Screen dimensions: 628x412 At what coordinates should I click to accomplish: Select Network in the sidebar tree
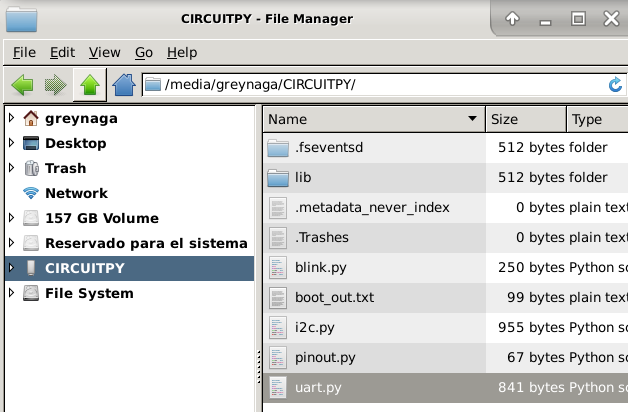pos(76,193)
